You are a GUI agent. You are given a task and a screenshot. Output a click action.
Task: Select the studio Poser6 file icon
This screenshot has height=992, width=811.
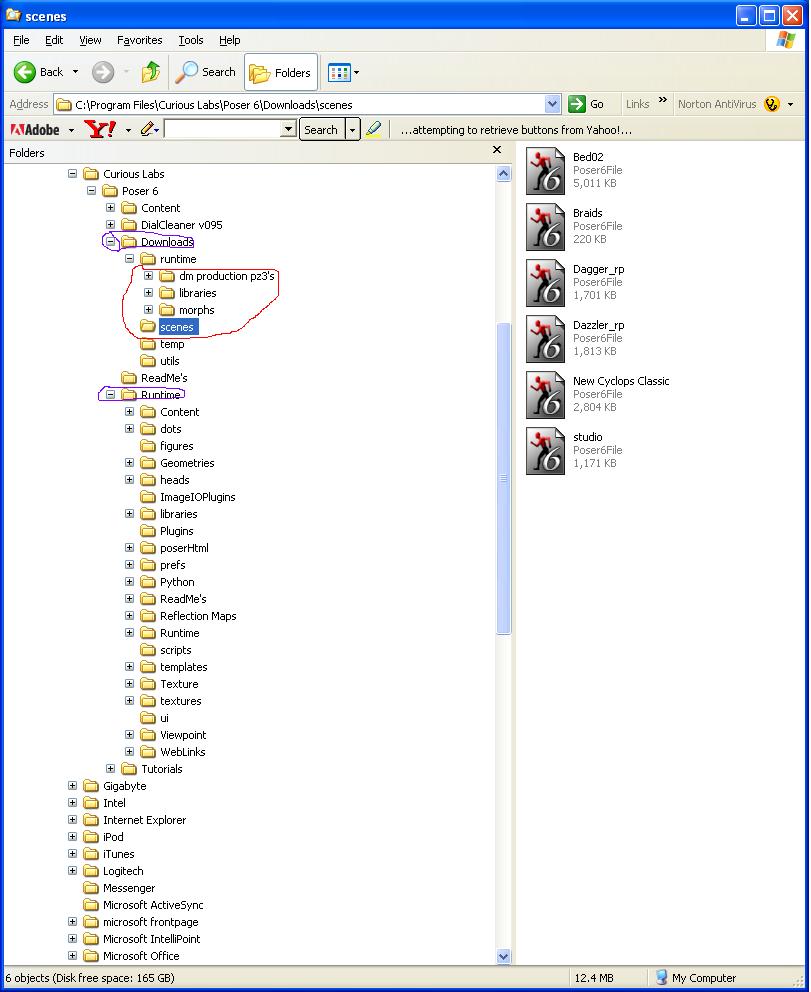coord(545,451)
